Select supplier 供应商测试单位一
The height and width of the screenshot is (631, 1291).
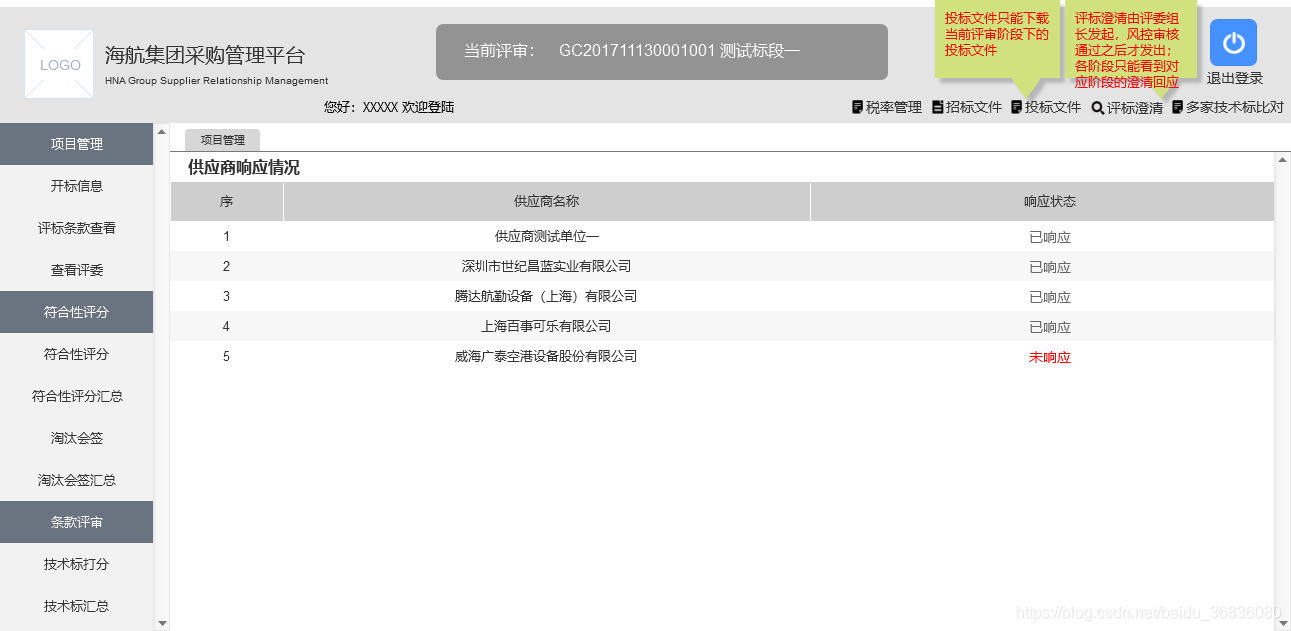[546, 237]
